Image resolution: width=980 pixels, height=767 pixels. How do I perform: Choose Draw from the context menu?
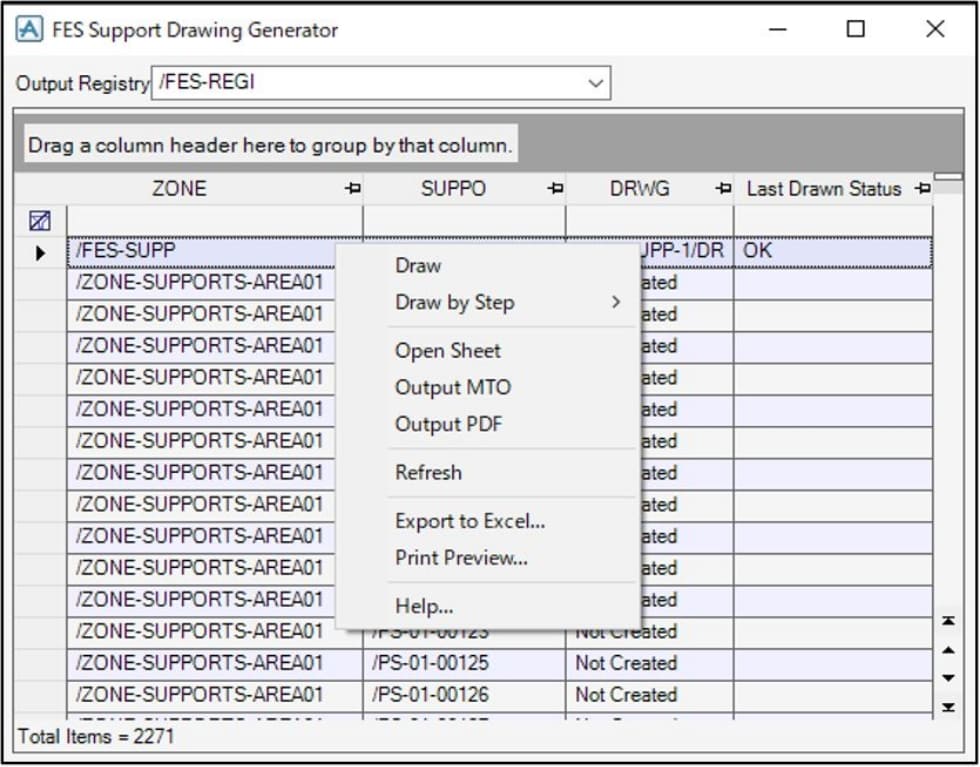[x=418, y=266]
